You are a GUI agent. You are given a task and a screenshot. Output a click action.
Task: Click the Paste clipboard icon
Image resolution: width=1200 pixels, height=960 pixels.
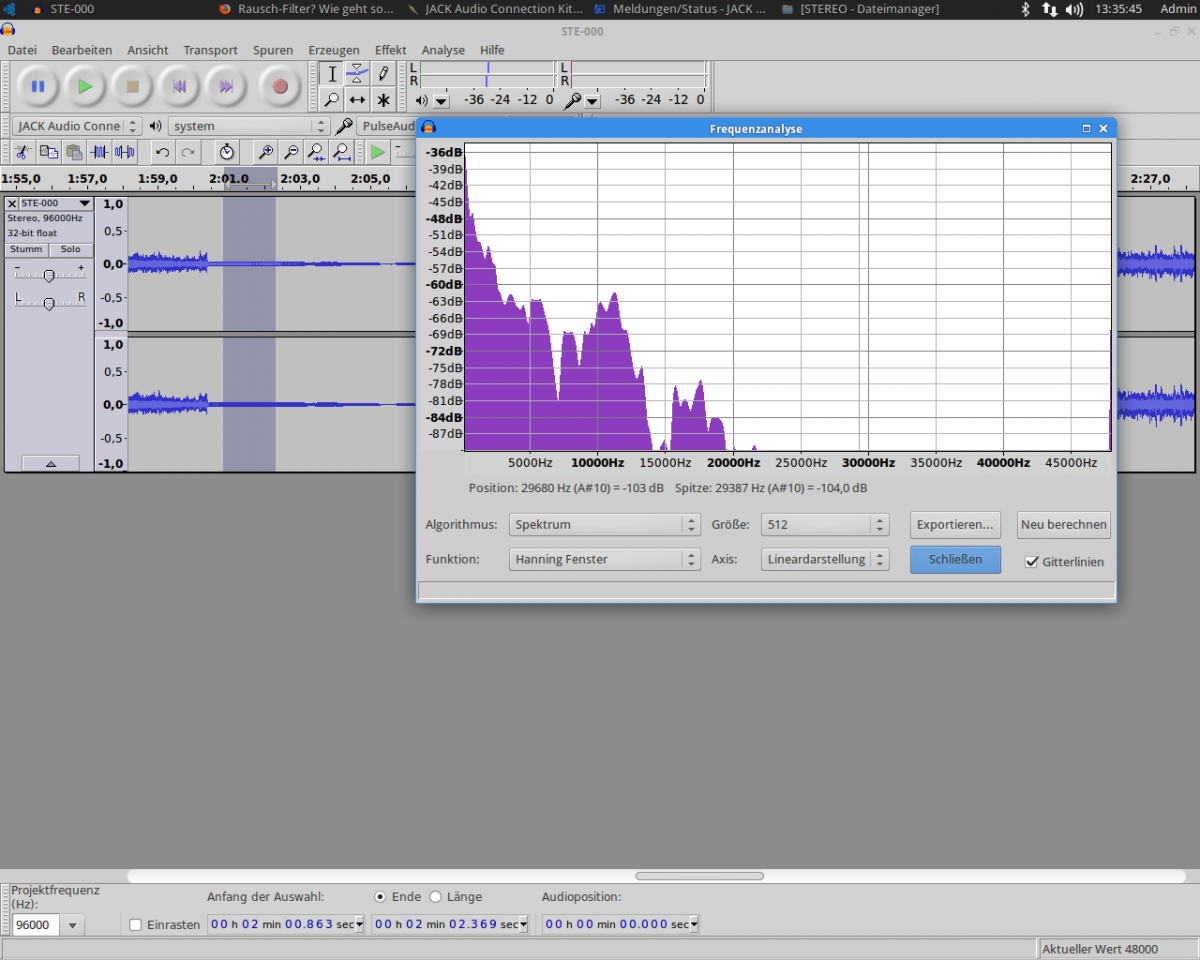click(74, 152)
